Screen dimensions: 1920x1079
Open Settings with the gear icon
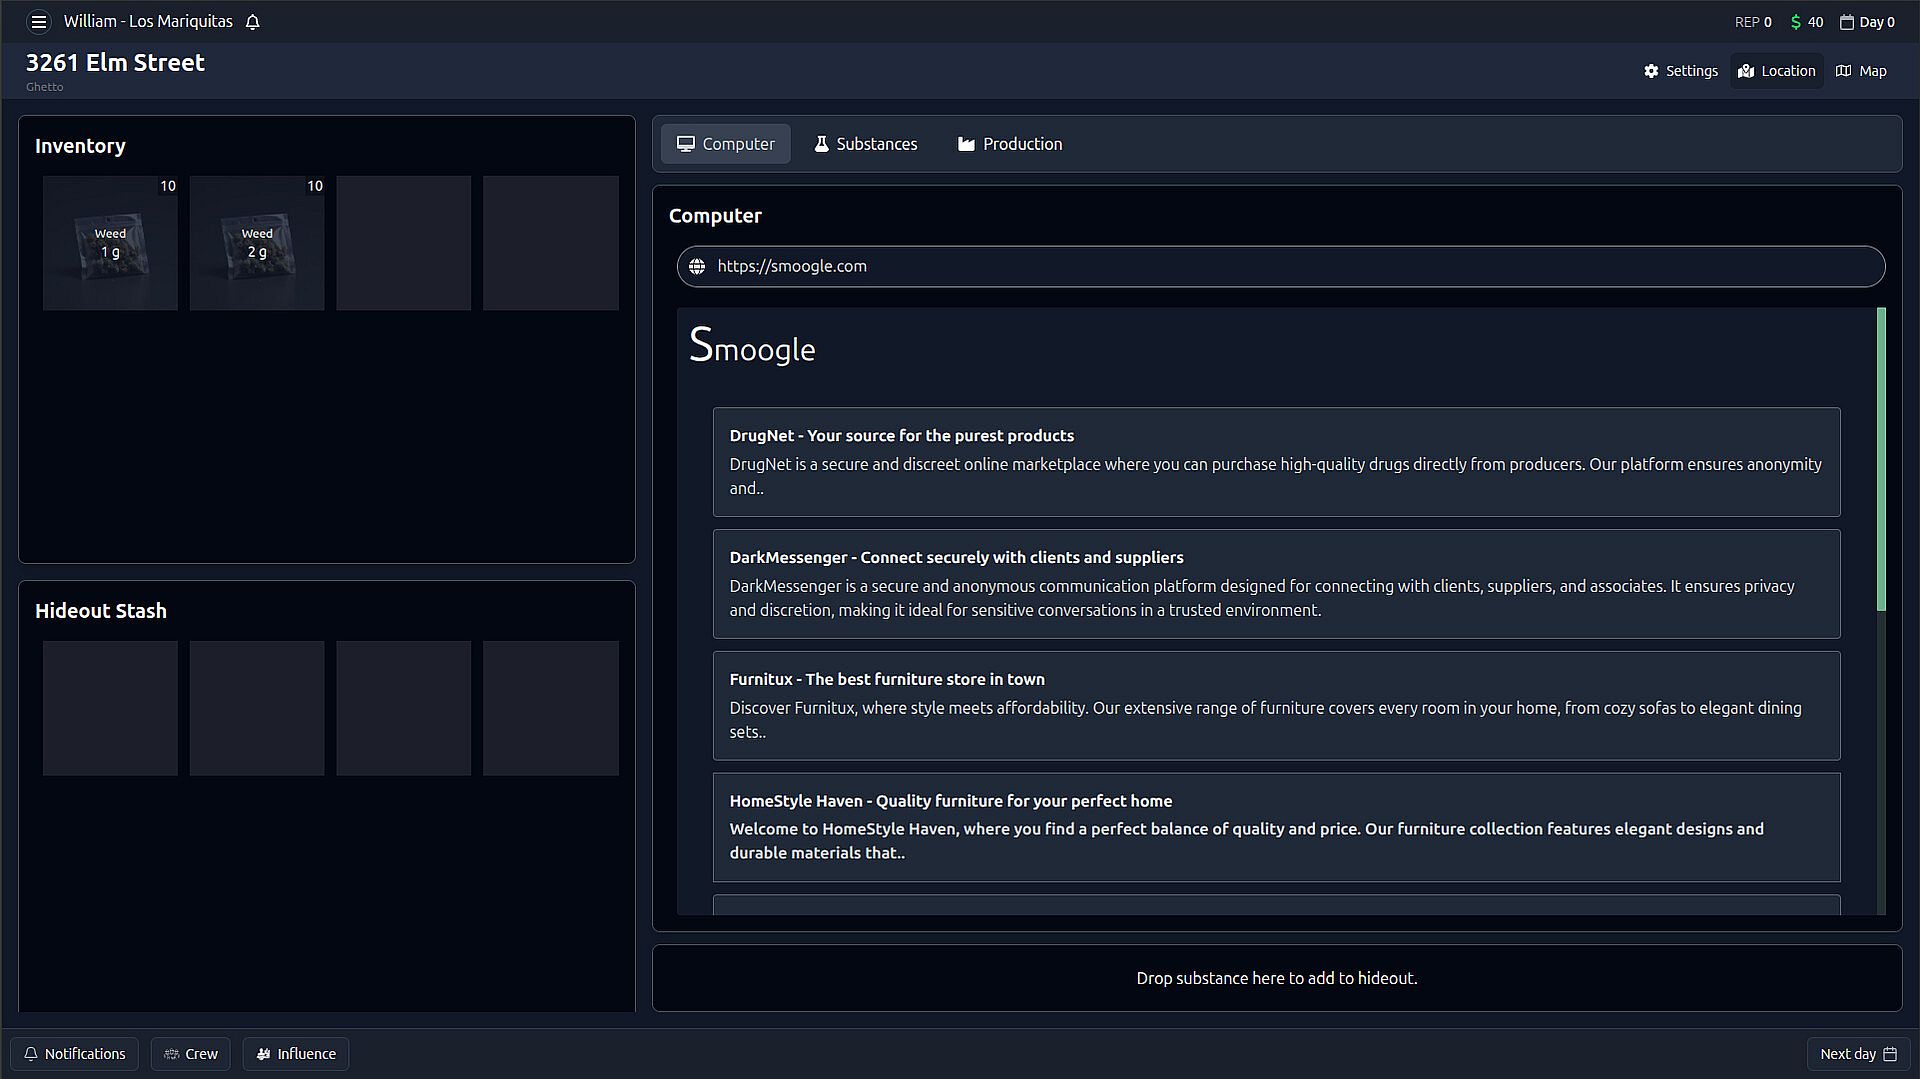point(1680,71)
